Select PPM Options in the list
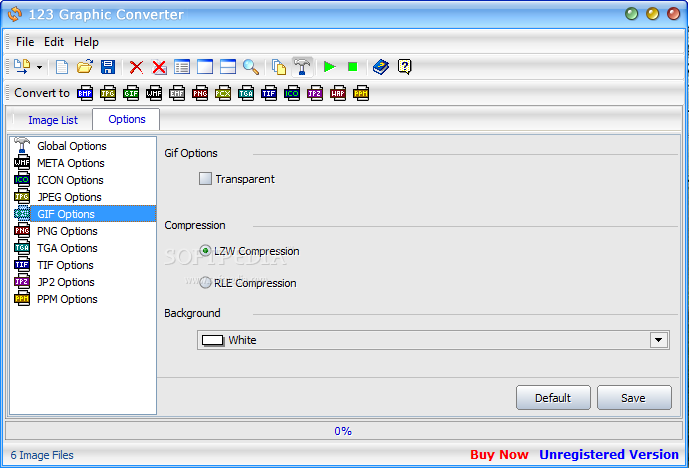 point(83,299)
